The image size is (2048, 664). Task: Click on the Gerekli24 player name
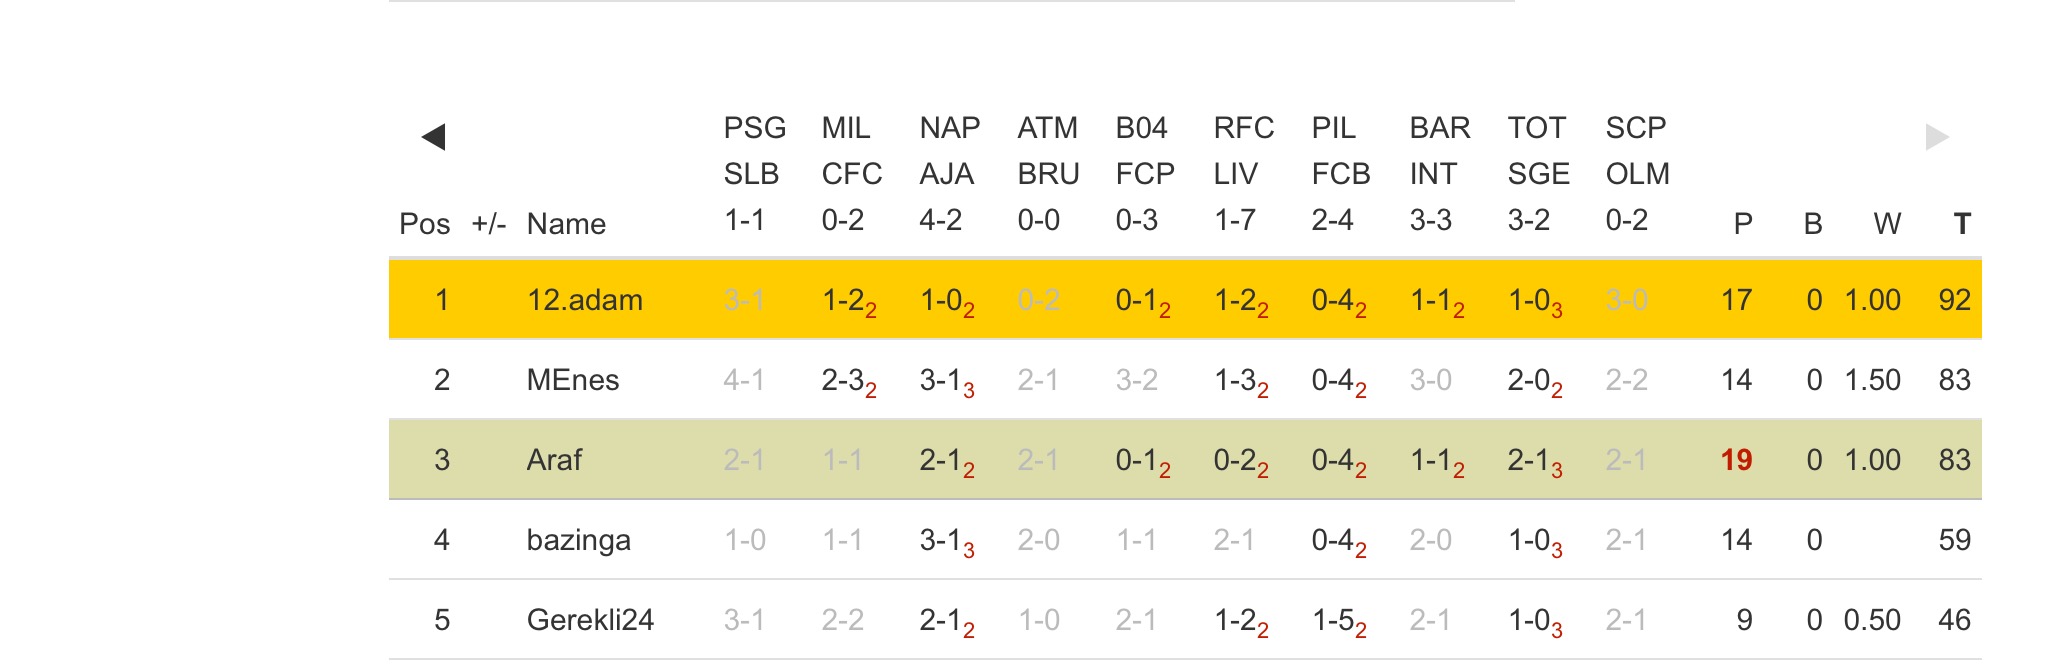(590, 620)
